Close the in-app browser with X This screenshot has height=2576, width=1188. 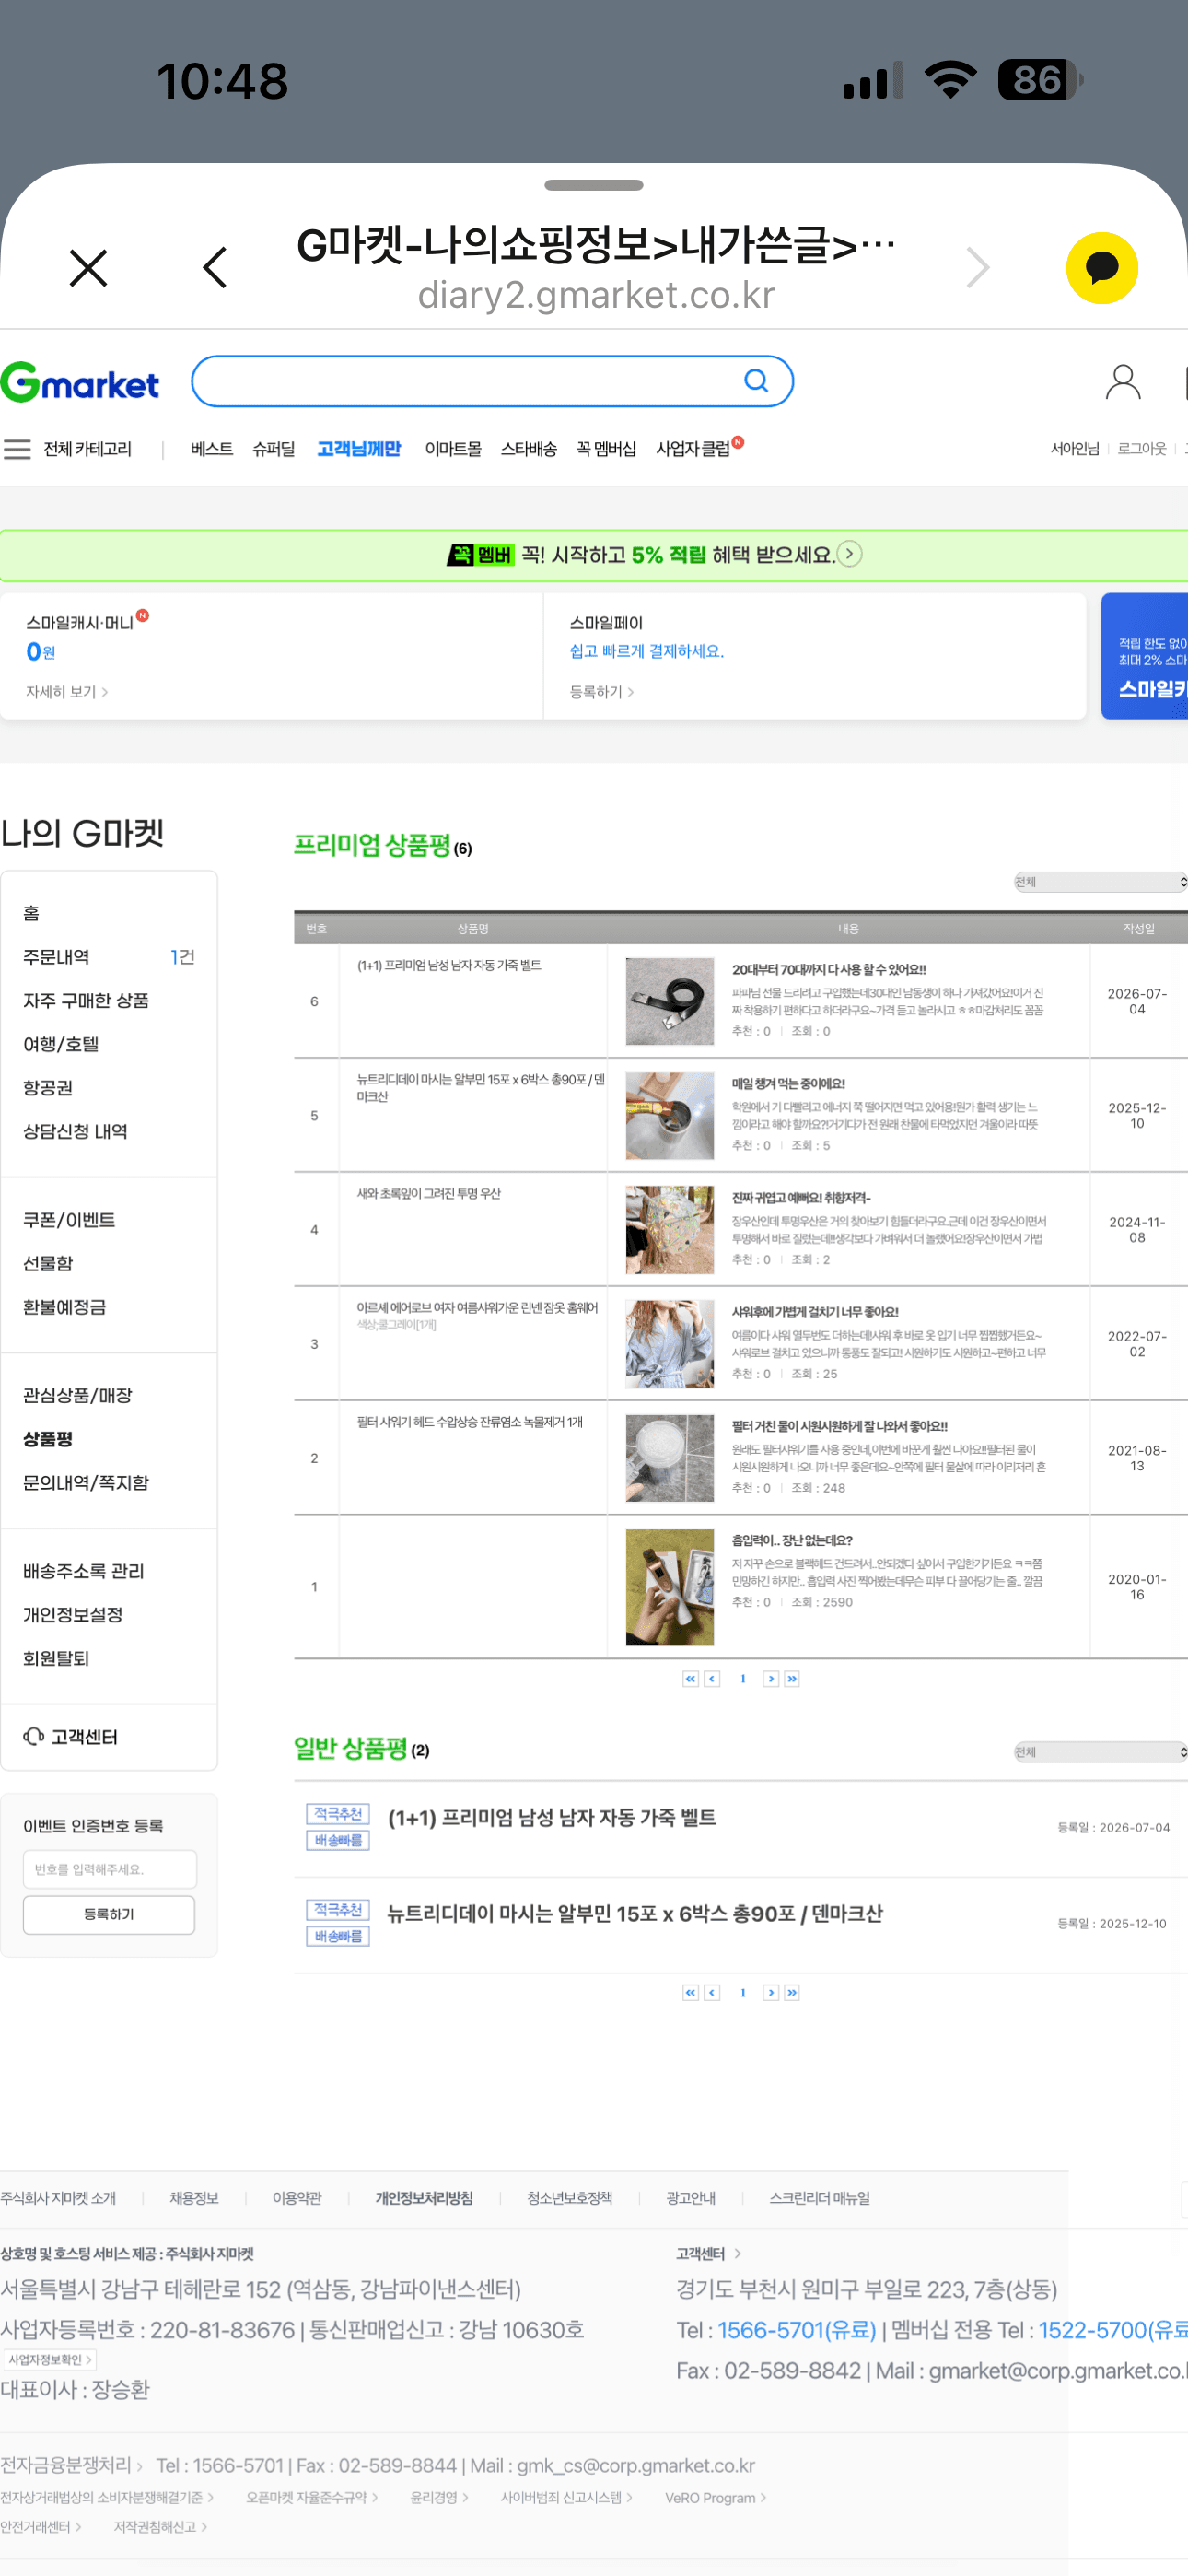88,268
